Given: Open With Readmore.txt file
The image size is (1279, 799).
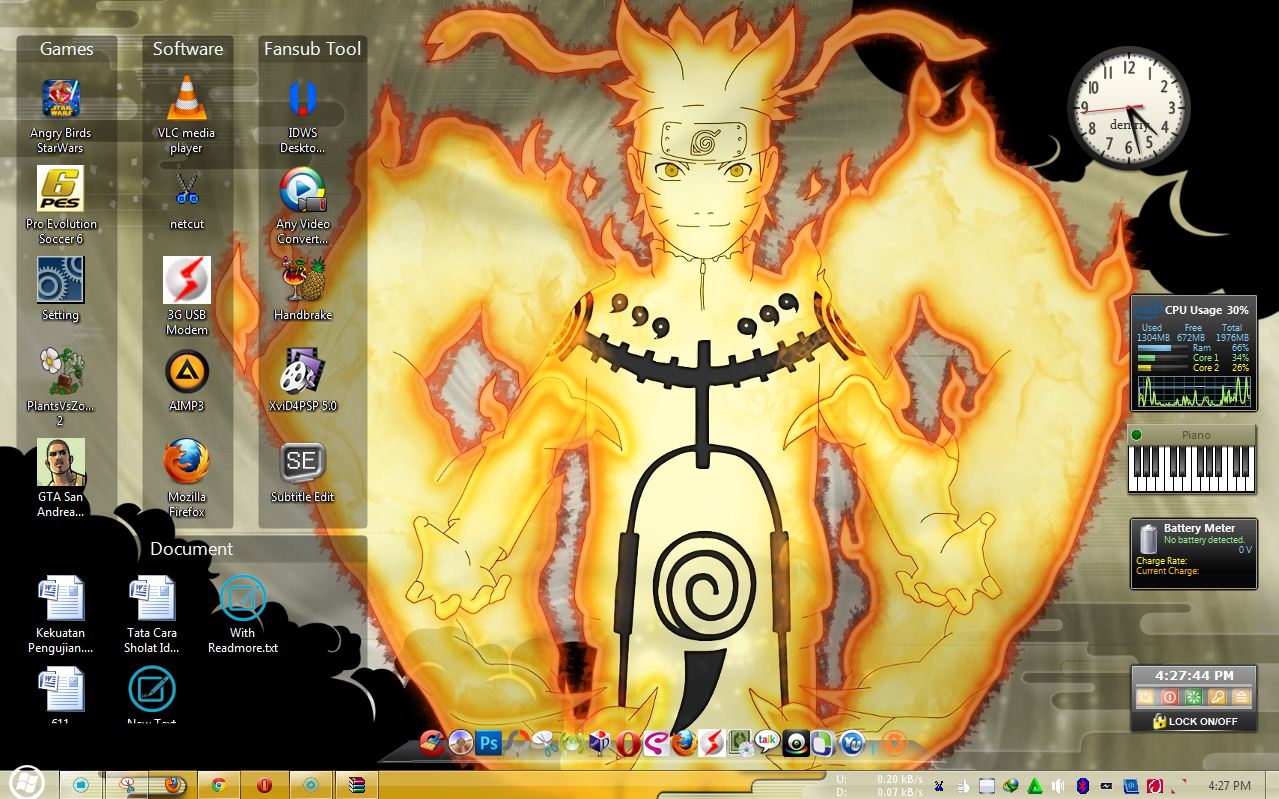Looking at the screenshot, I should [243, 614].
